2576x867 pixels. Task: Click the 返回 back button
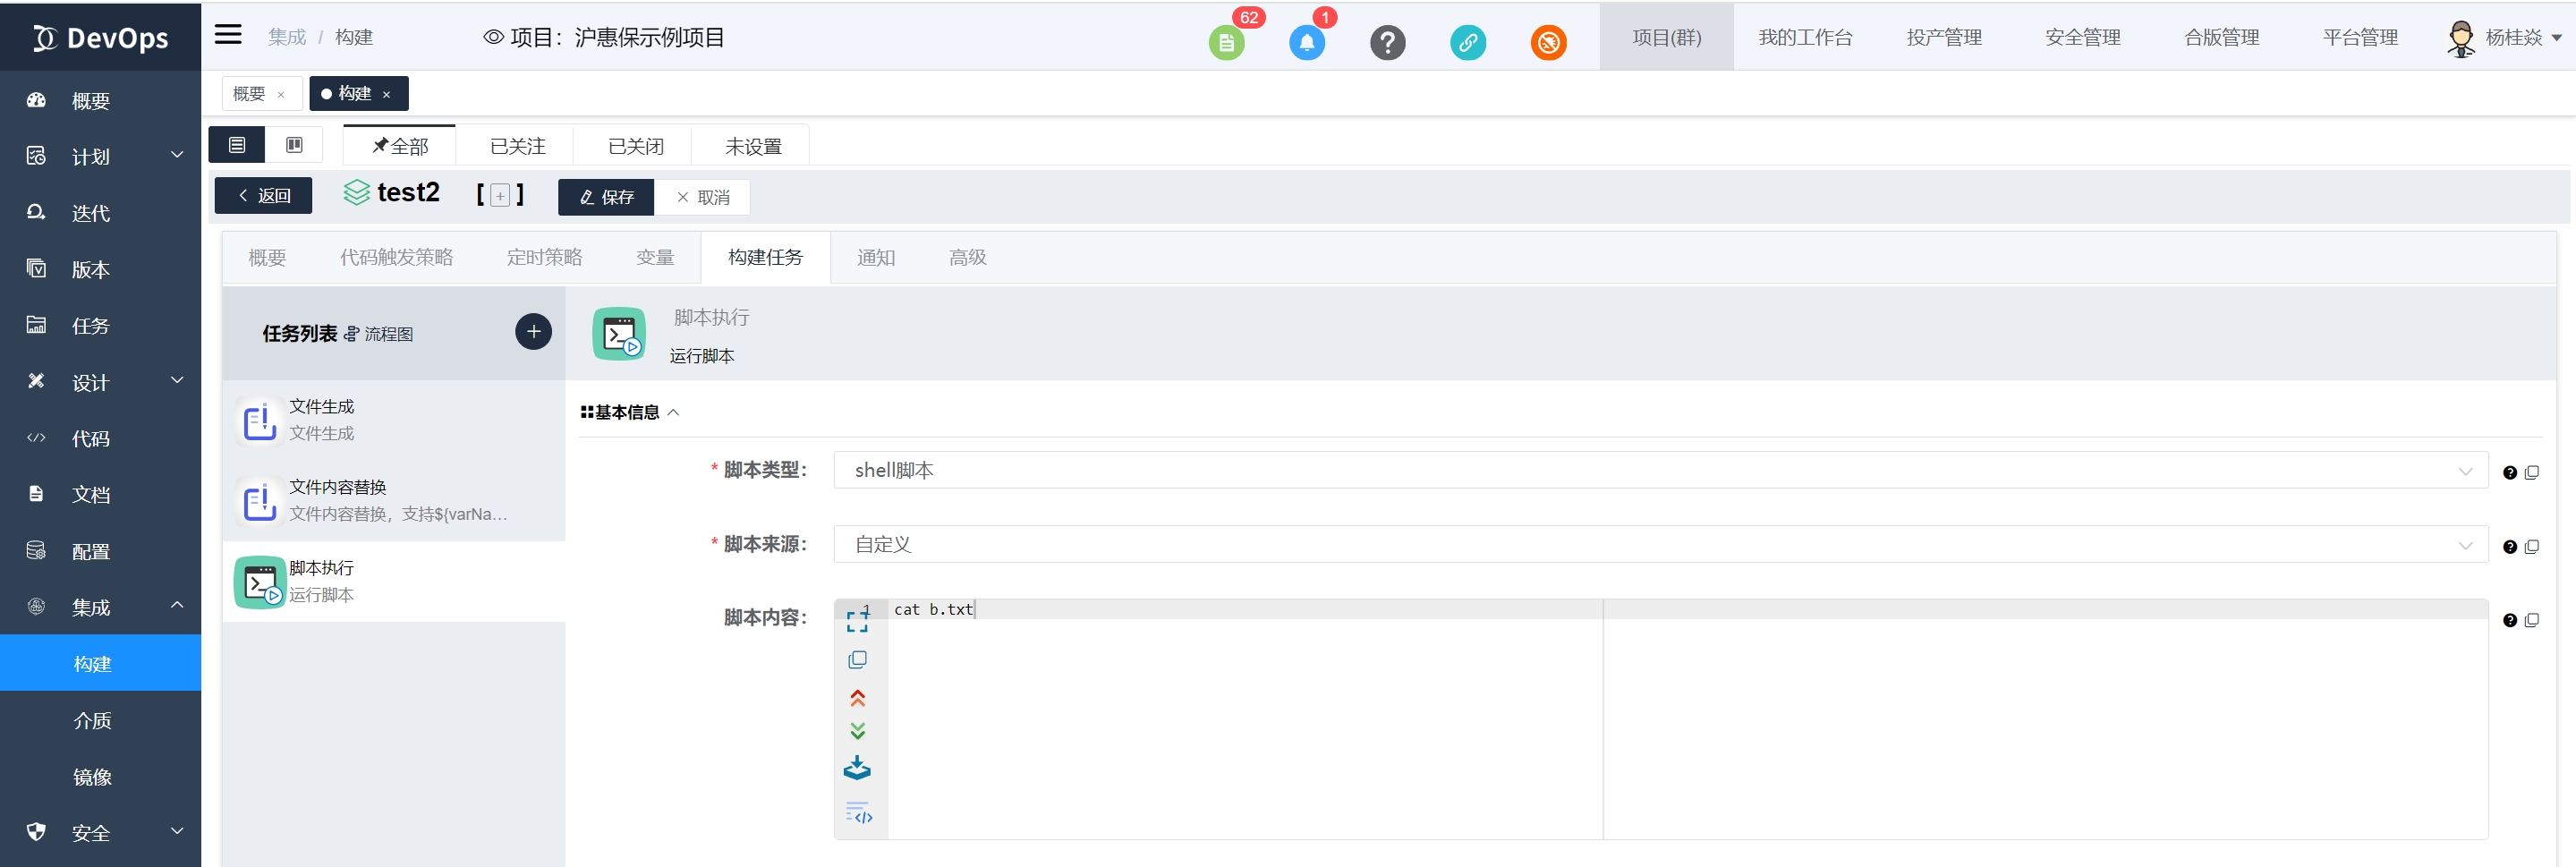[x=263, y=196]
